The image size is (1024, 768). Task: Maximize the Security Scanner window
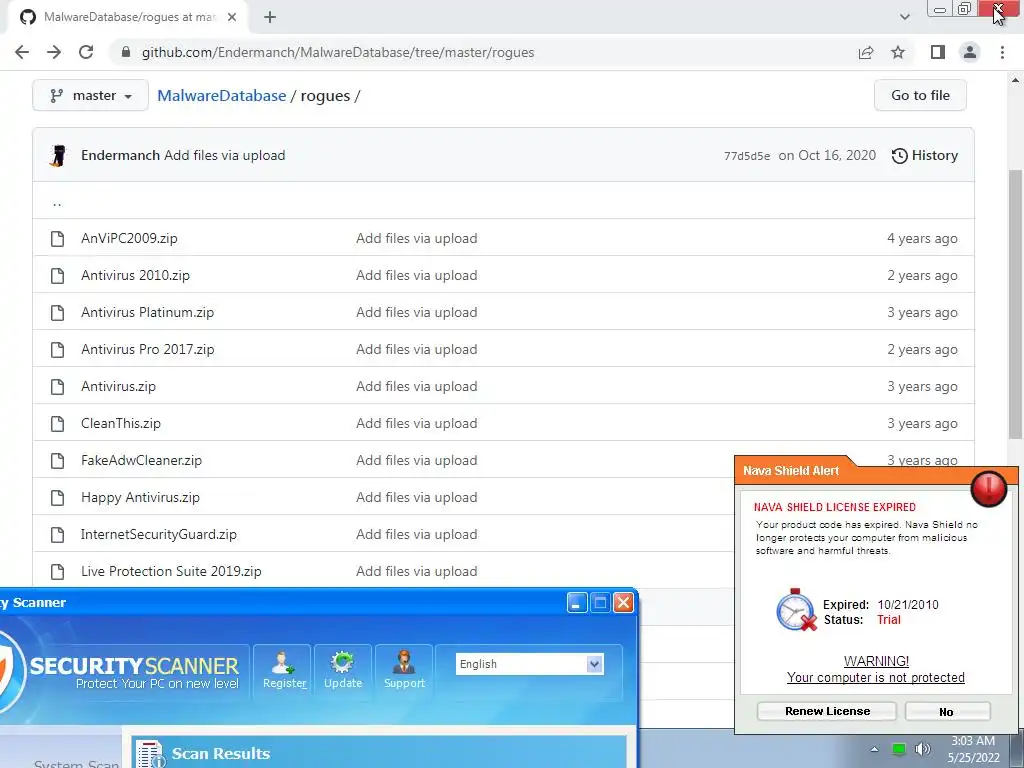click(600, 603)
